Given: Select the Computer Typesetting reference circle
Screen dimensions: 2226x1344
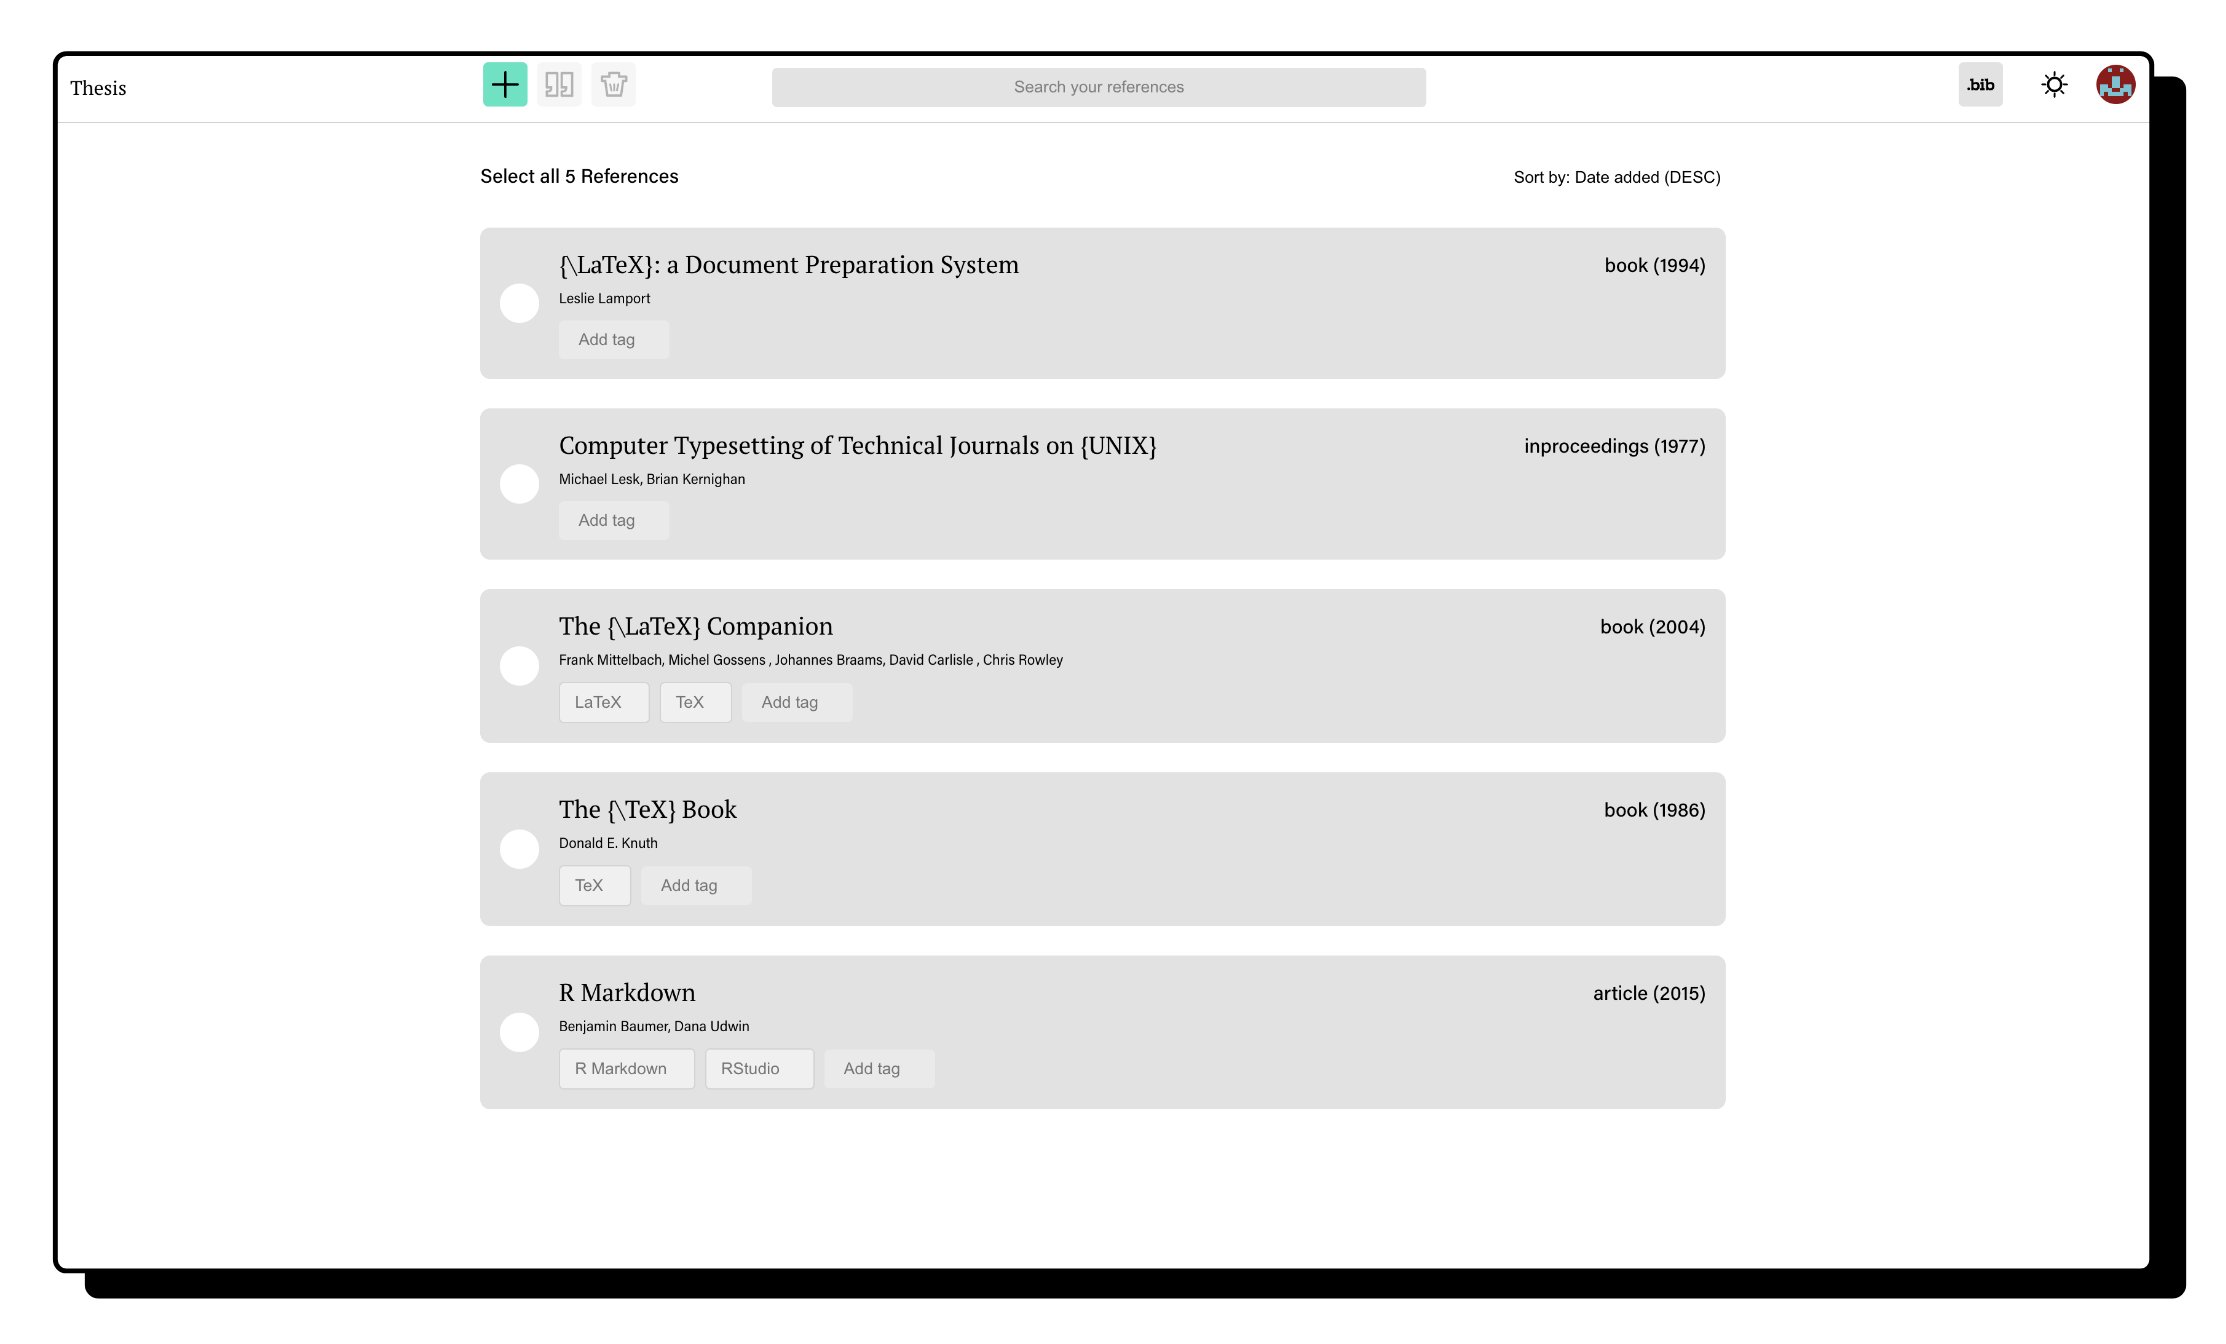Looking at the screenshot, I should tap(519, 484).
